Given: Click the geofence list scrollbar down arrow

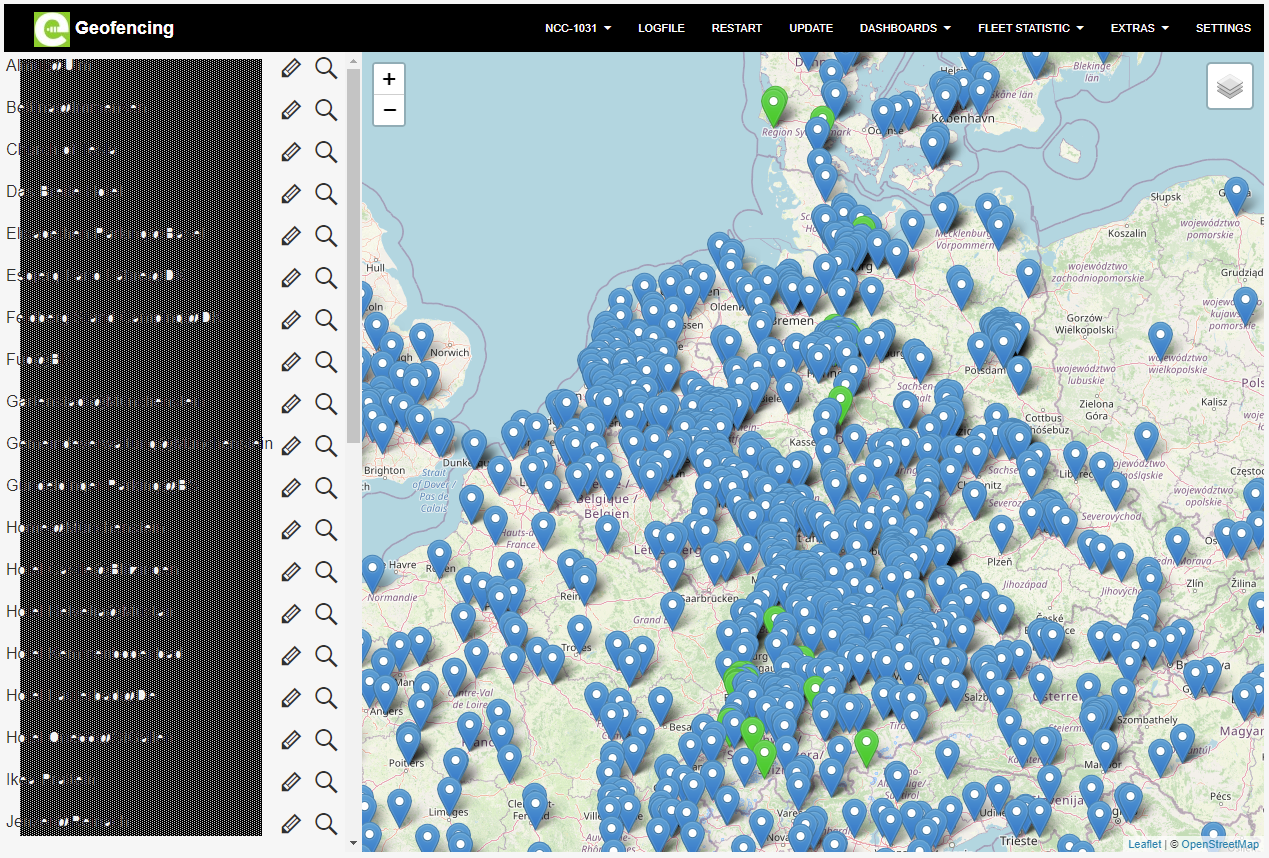Looking at the screenshot, I should (352, 843).
